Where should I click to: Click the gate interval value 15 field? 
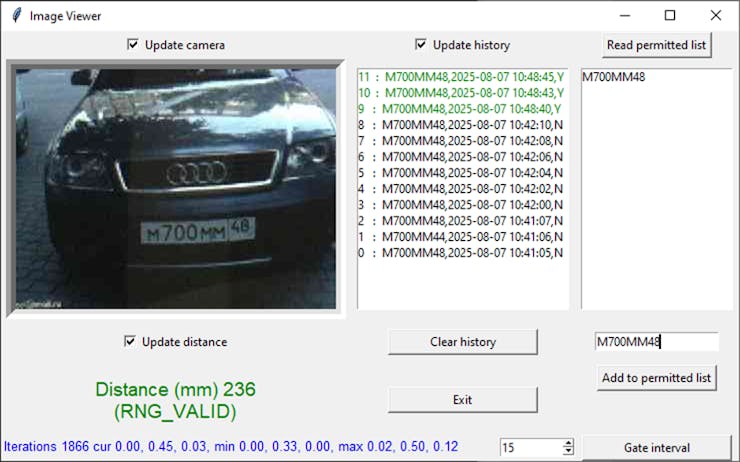(531, 447)
